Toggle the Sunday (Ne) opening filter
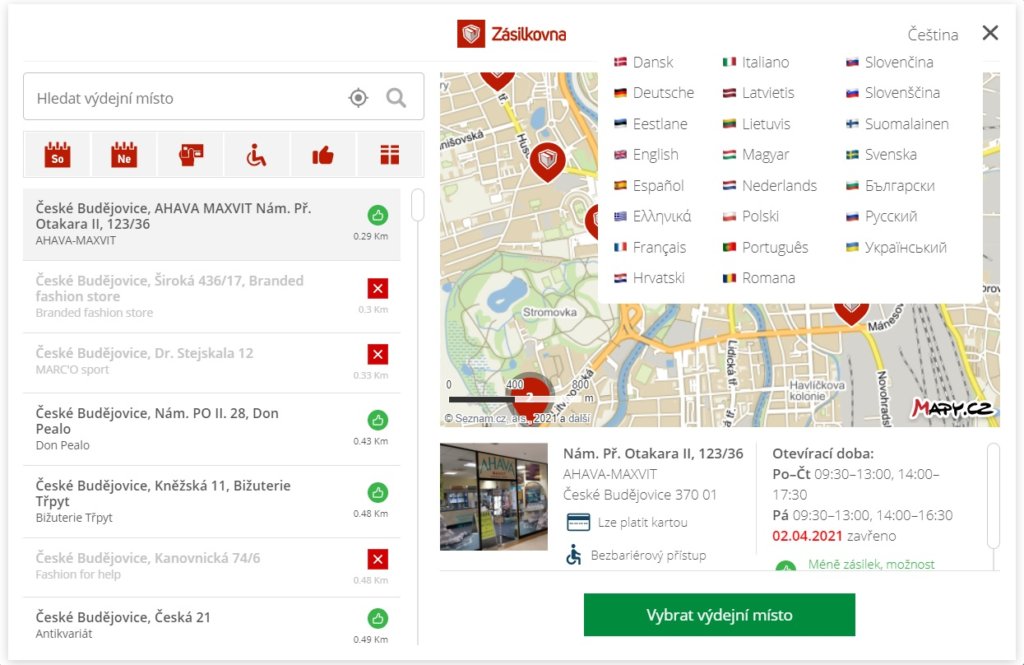Image resolution: width=1024 pixels, height=665 pixels. pos(124,155)
